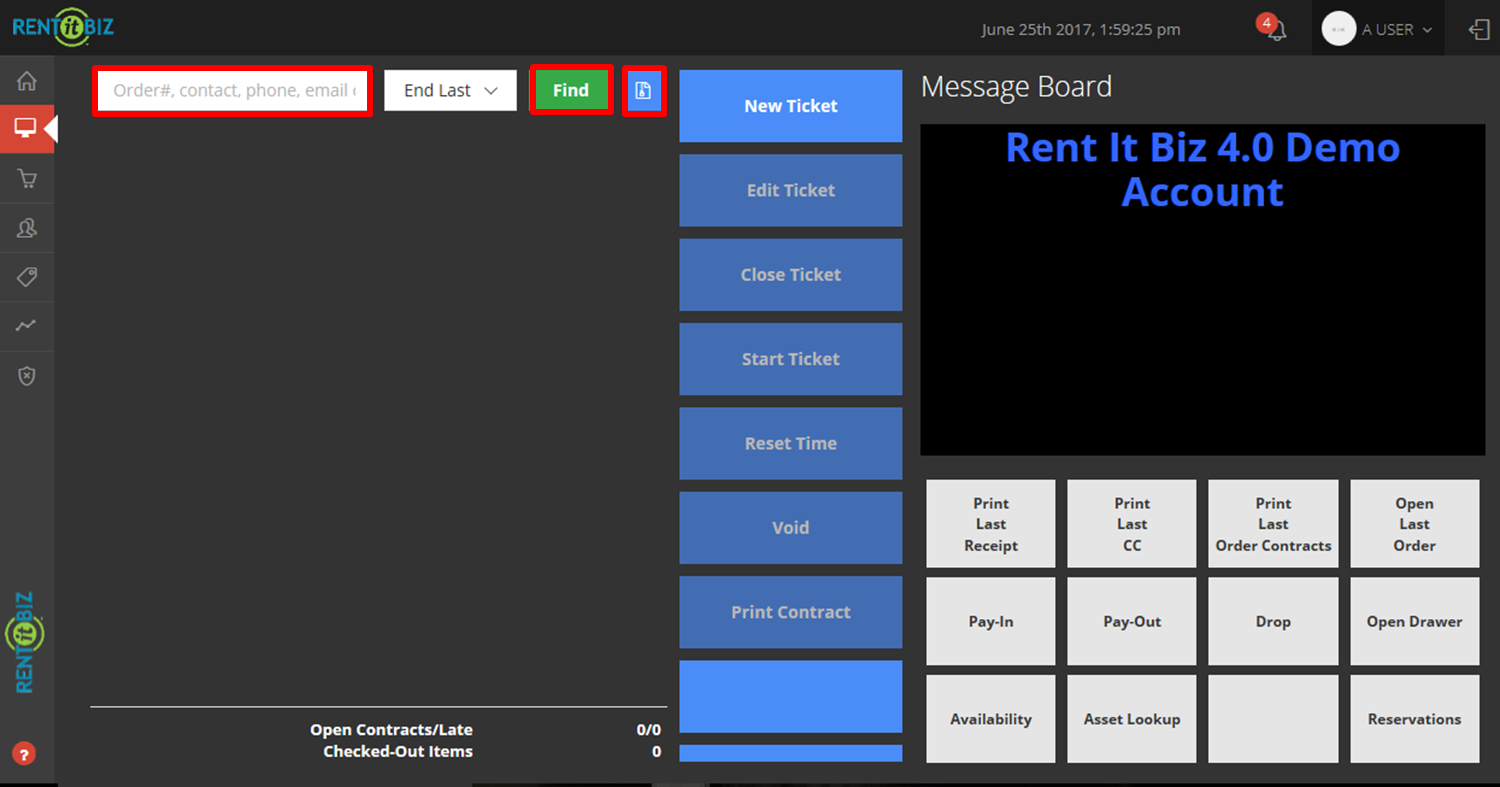Viewport: 1500px width, 787px height.
Task: Click the New Ticket button
Action: pyautogui.click(x=791, y=106)
